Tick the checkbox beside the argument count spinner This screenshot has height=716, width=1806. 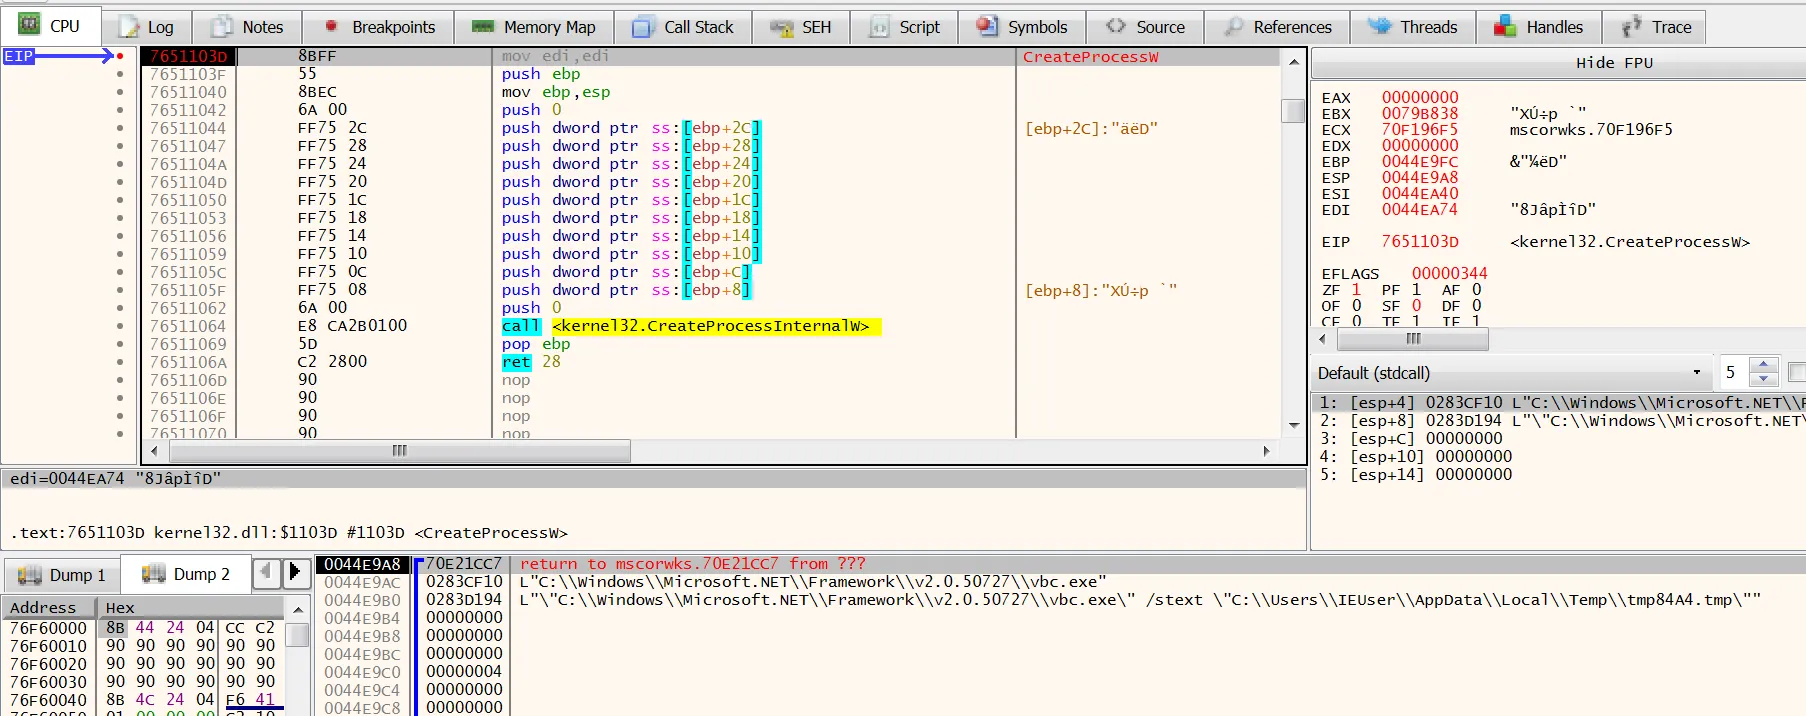point(1797,372)
